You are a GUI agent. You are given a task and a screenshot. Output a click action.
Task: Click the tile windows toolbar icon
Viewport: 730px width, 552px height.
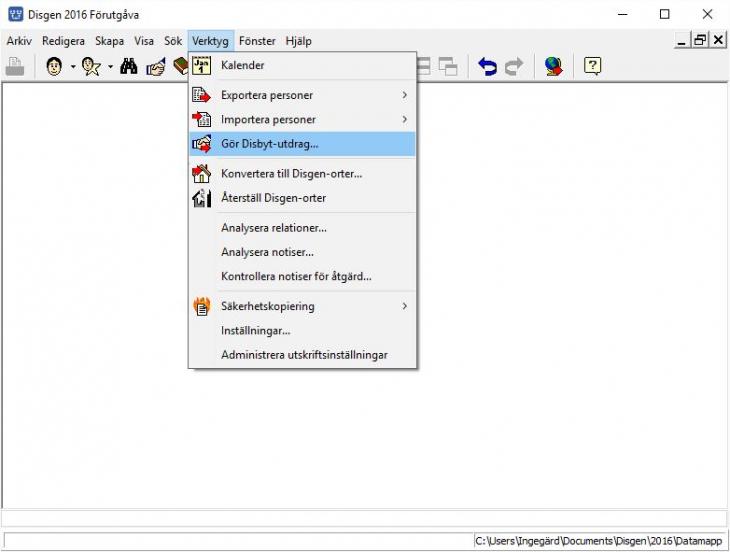coord(424,67)
